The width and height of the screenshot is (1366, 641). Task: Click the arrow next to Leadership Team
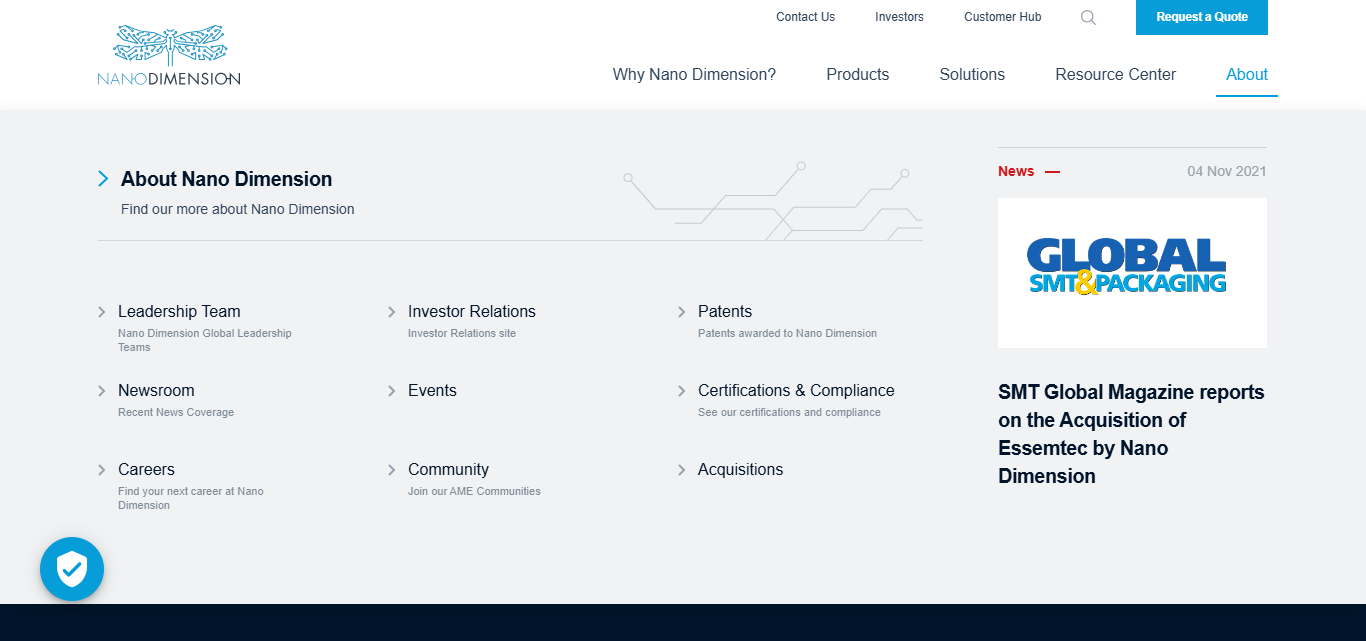[x=102, y=312]
